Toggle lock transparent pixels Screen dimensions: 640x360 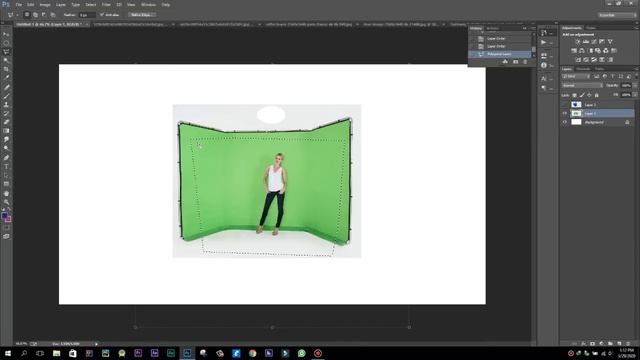click(574, 95)
